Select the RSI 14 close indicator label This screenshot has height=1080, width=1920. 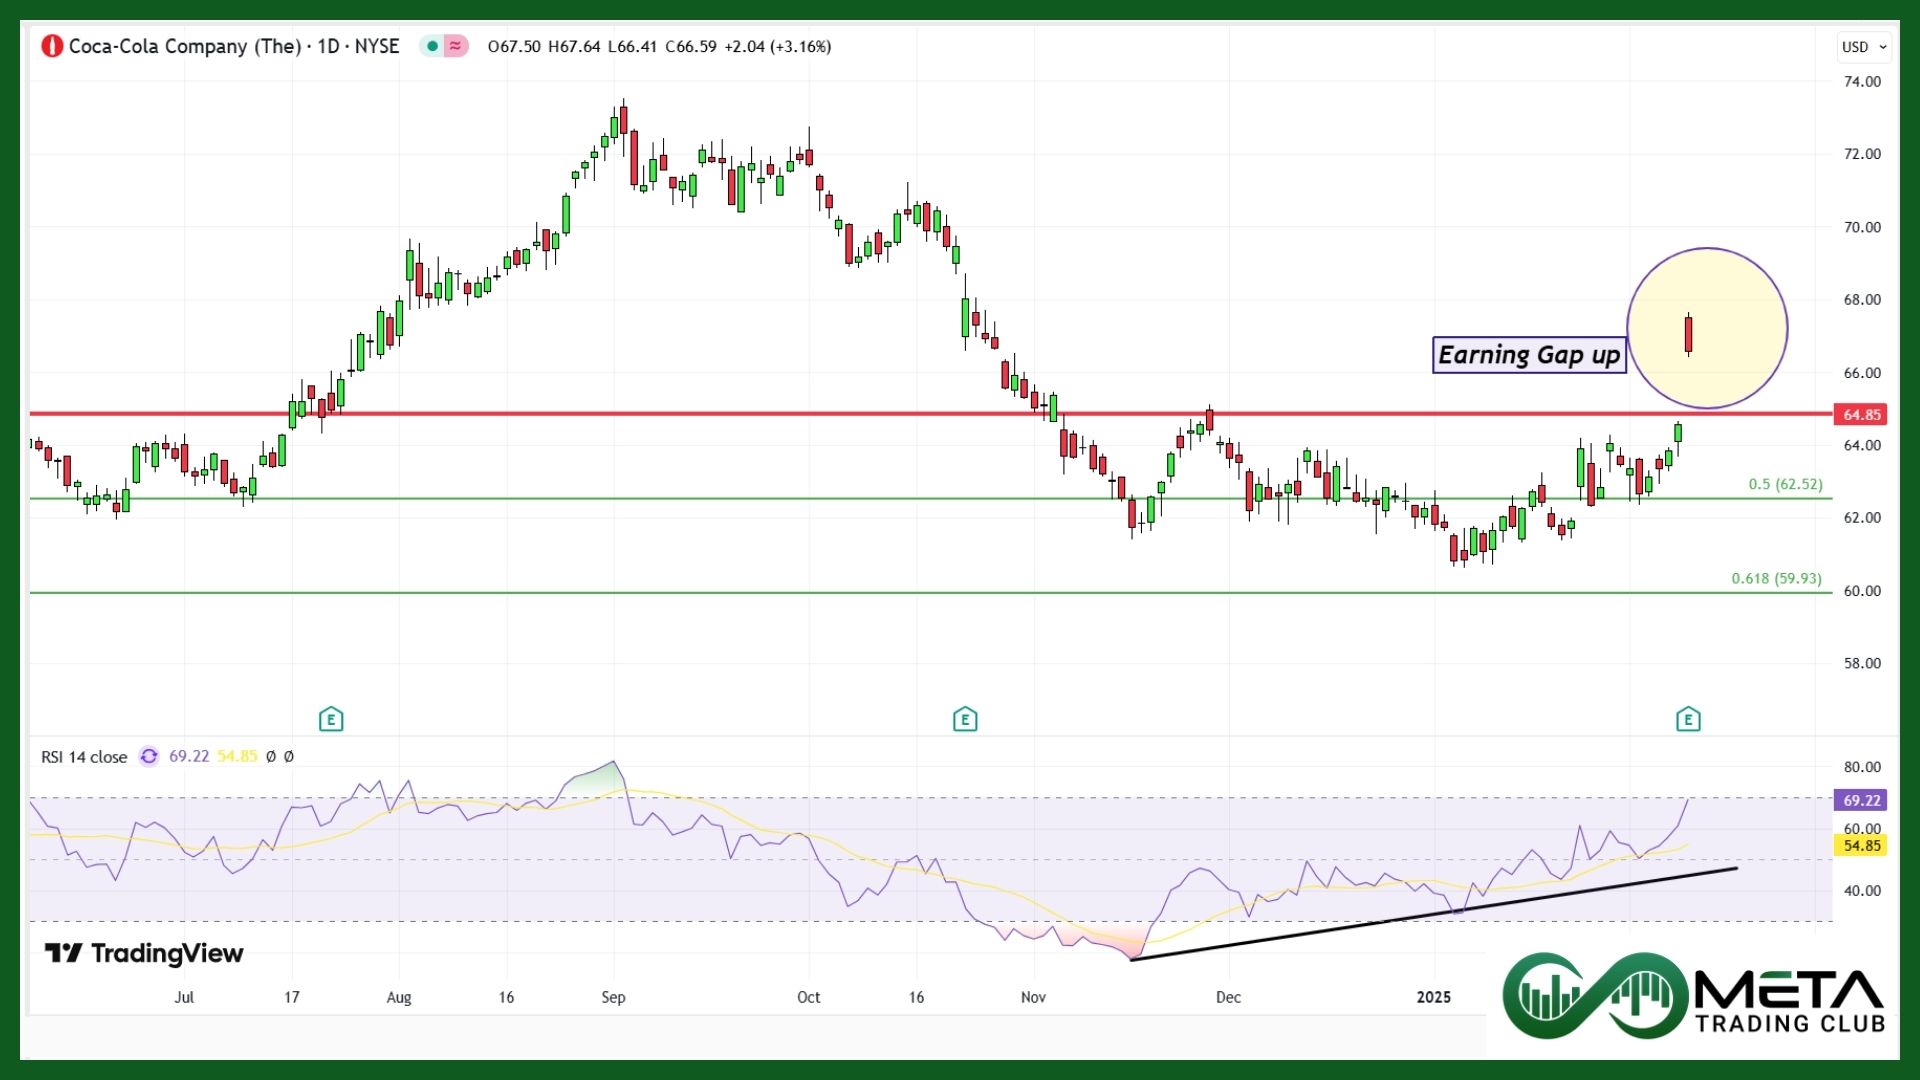(x=84, y=757)
